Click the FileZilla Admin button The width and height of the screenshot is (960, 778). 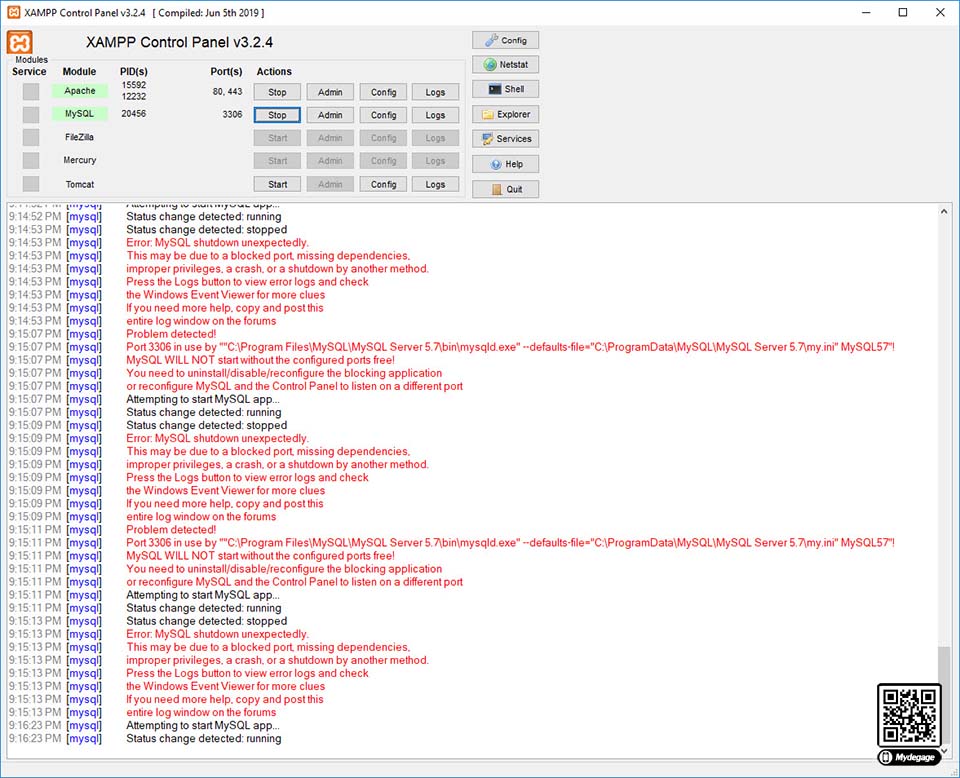pyautogui.click(x=330, y=138)
